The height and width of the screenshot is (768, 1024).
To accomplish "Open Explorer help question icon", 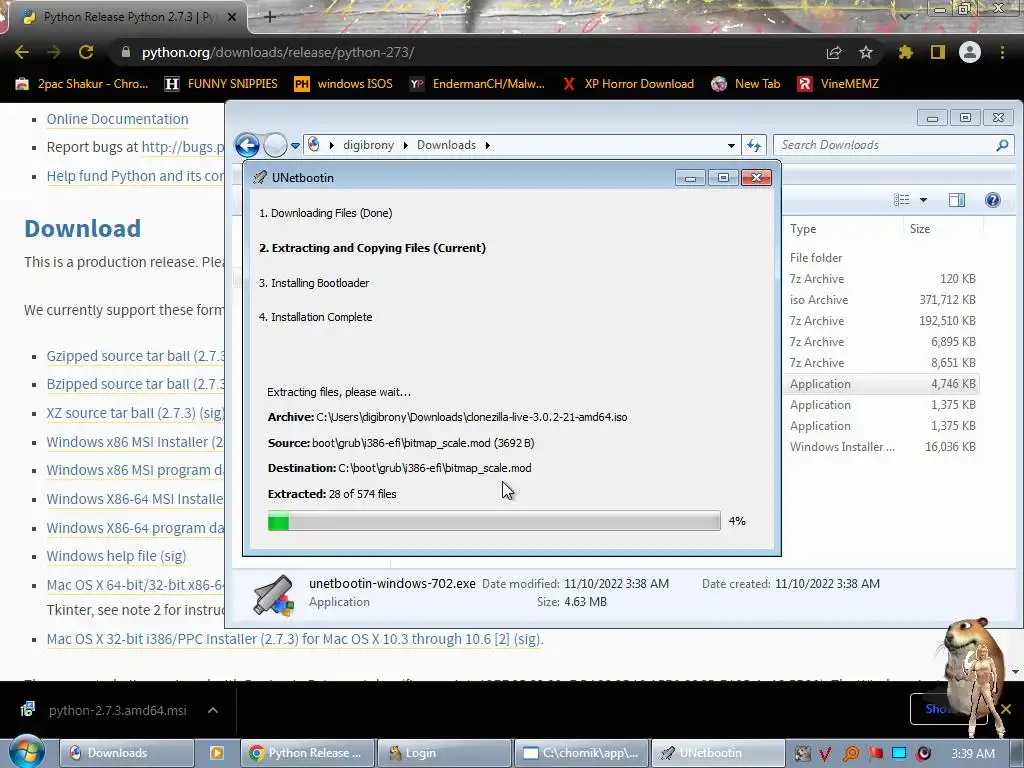I will (993, 200).
